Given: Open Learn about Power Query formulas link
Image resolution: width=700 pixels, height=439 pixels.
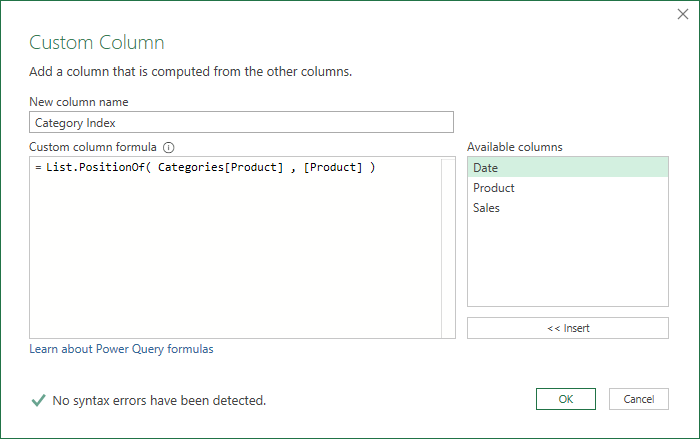Looking at the screenshot, I should pyautogui.click(x=121, y=349).
